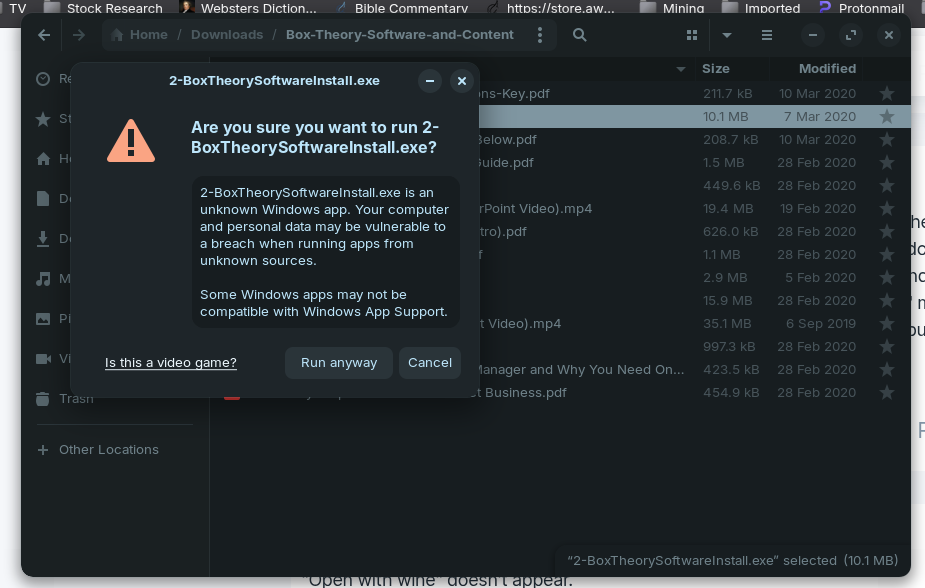Image resolution: width=925 pixels, height=588 pixels.
Task: Open Videos in the sidebar
Action: tap(53, 359)
